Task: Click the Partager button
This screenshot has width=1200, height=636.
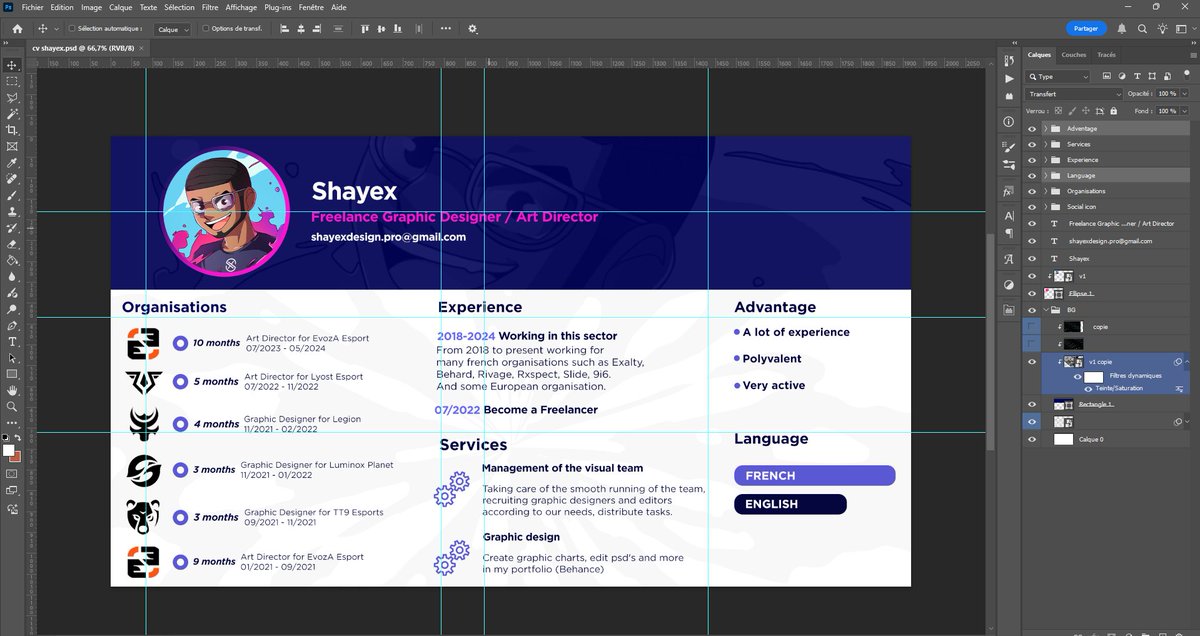Action: (x=1087, y=29)
